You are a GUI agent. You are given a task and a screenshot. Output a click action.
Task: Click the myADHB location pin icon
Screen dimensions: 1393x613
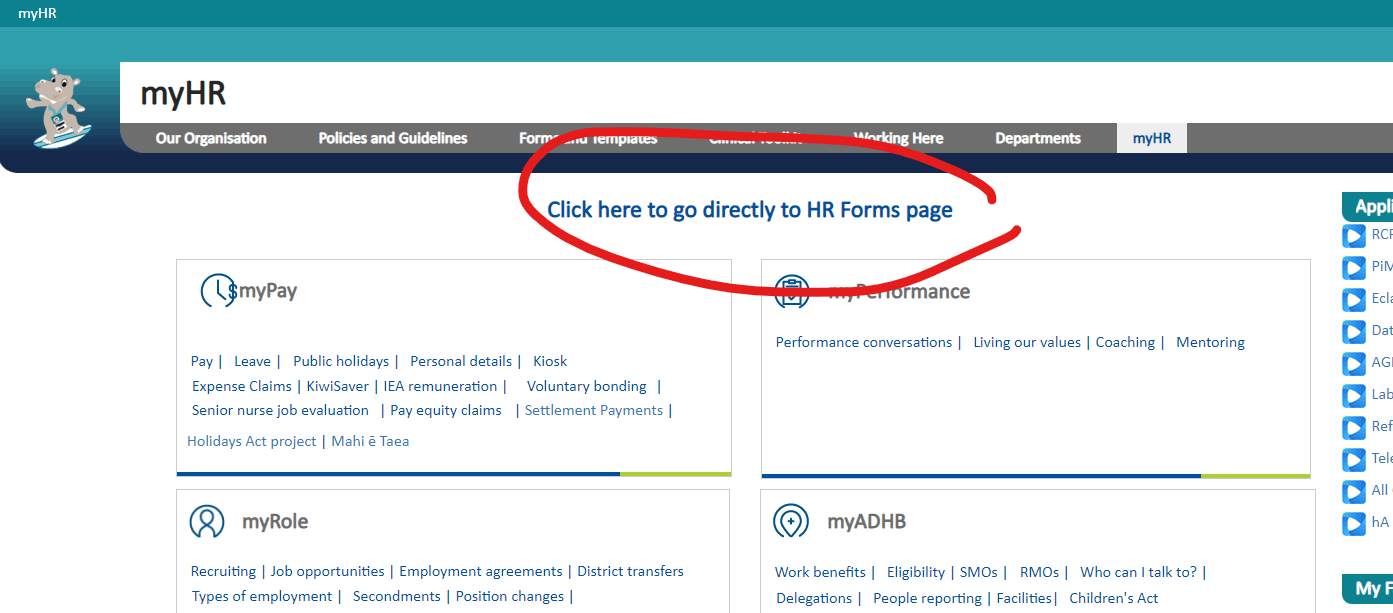click(x=791, y=522)
